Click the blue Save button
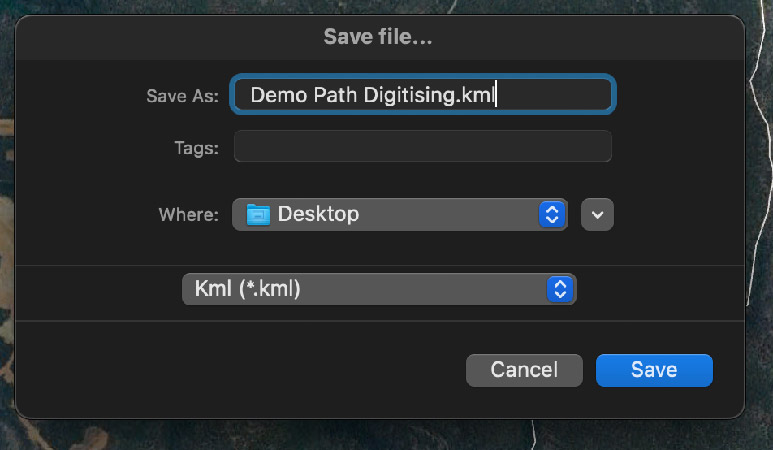This screenshot has width=773, height=450. coord(654,370)
